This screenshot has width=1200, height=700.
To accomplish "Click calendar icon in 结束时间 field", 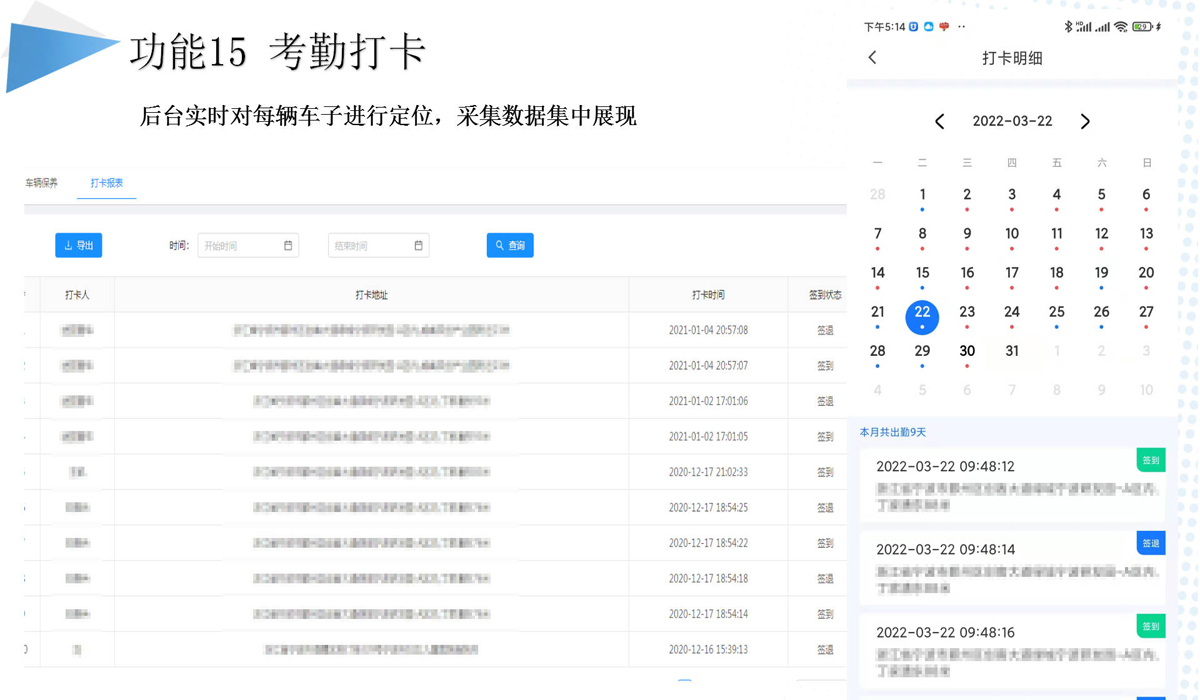I will [418, 245].
